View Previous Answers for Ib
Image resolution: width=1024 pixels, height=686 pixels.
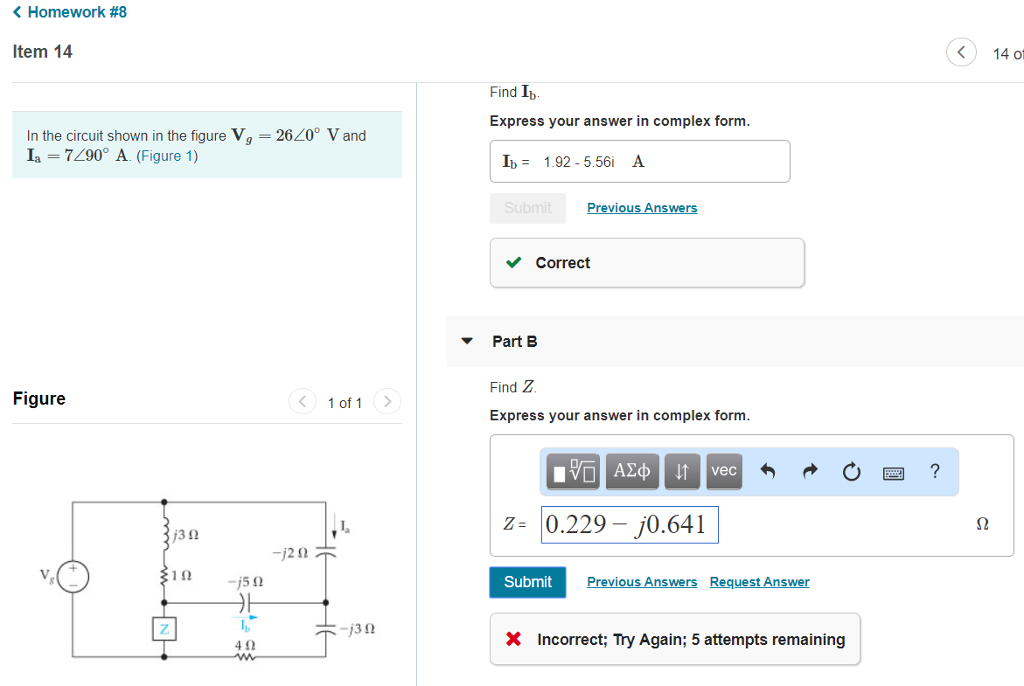(642, 208)
